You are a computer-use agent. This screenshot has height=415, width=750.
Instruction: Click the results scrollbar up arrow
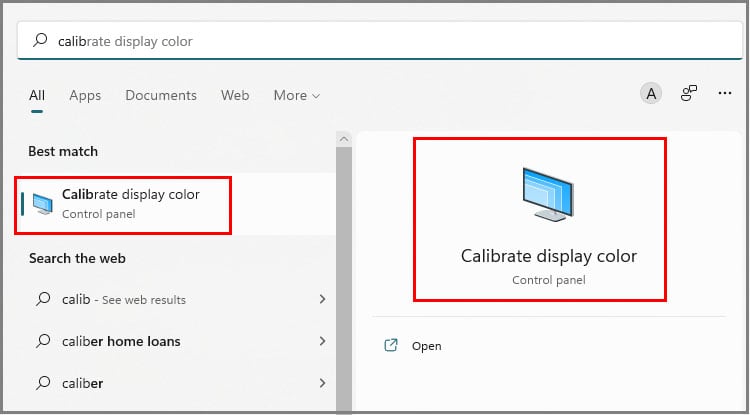(343, 139)
